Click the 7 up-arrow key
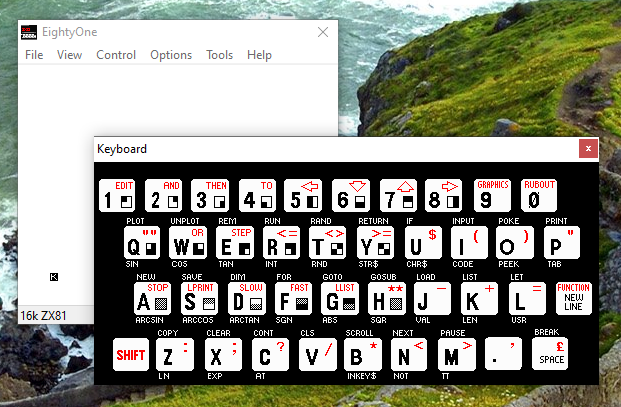The image size is (621, 407). coord(398,196)
